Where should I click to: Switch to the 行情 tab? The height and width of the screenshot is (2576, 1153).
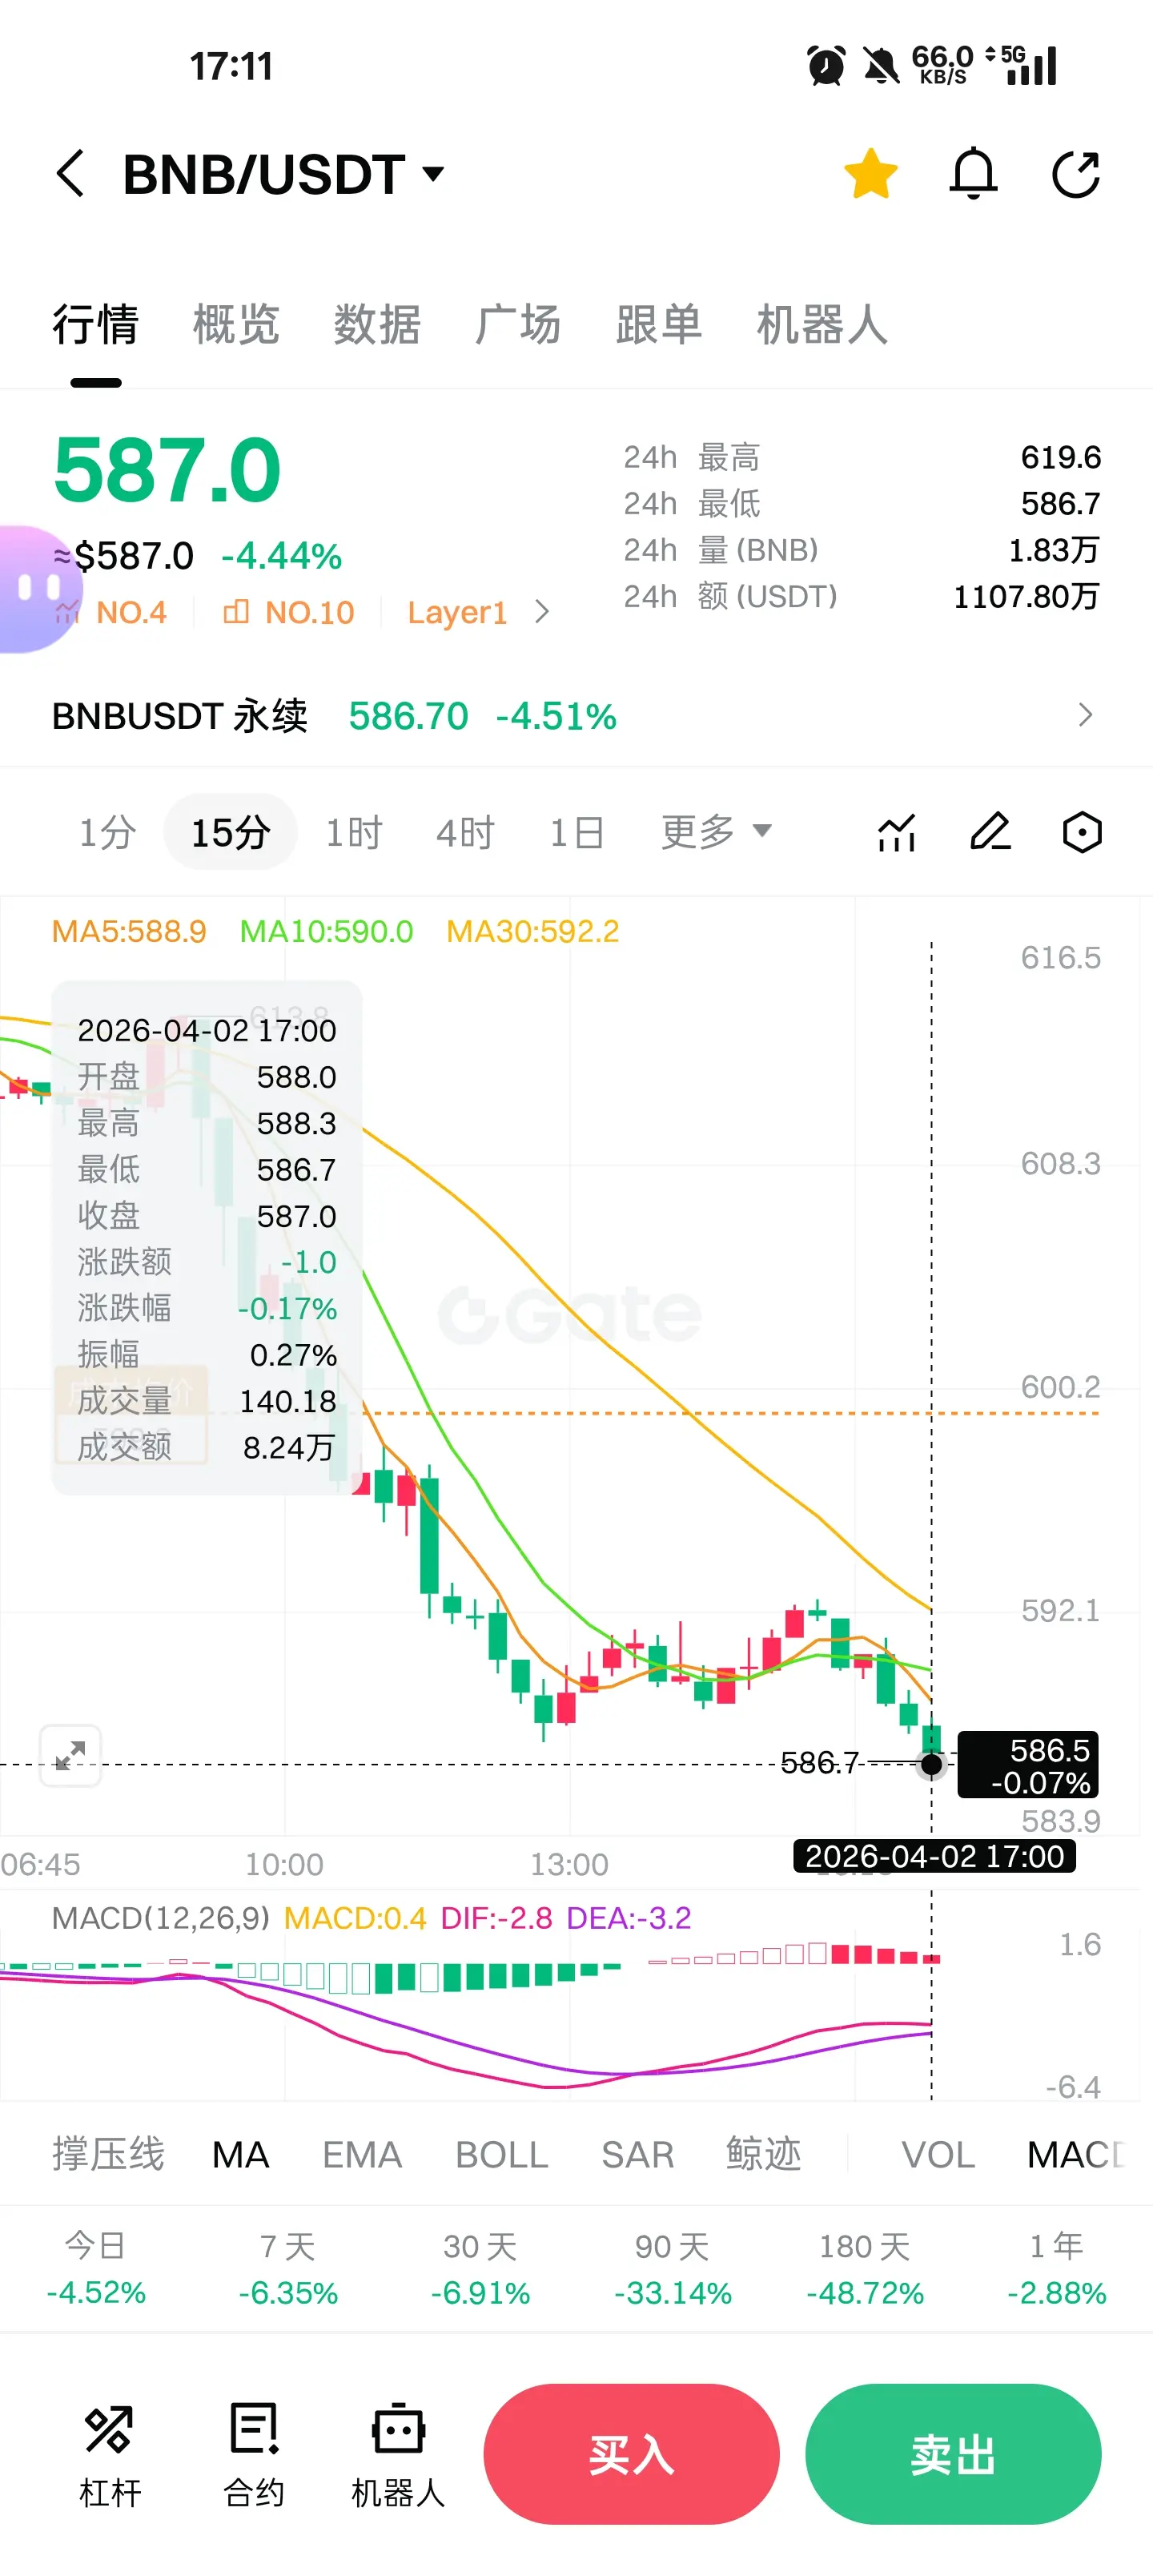pyautogui.click(x=95, y=325)
